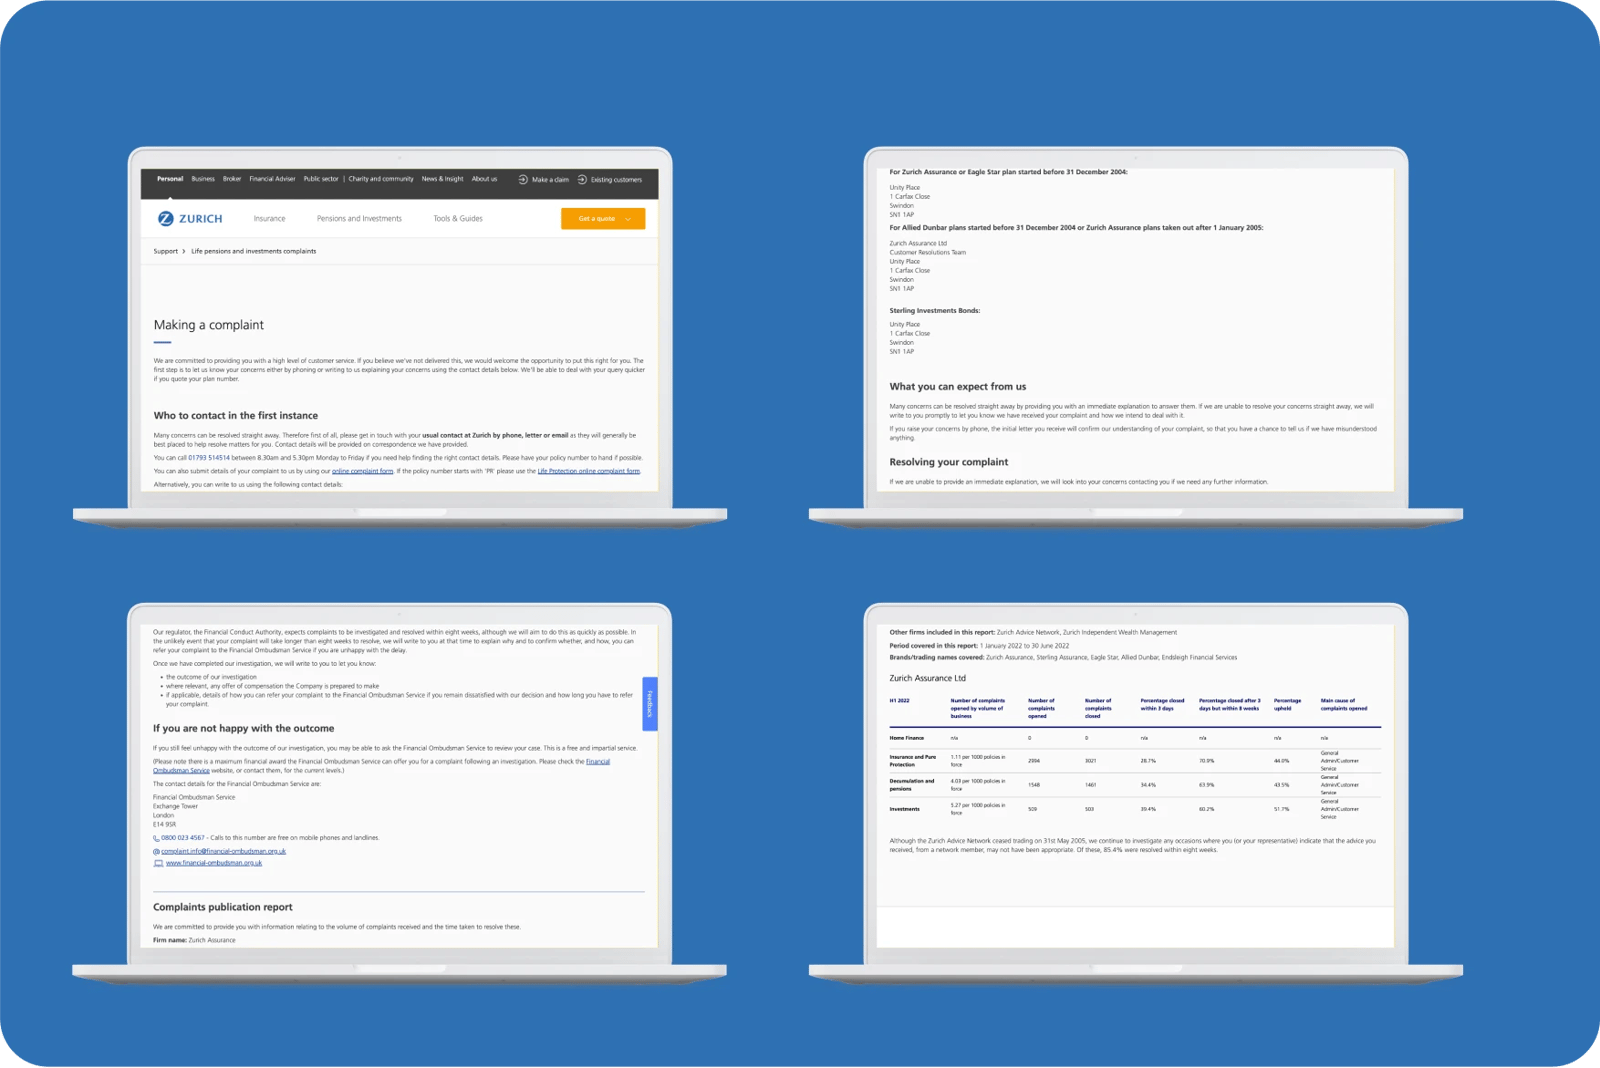Click the What you can expect from us heading
1600x1068 pixels.
[958, 387]
